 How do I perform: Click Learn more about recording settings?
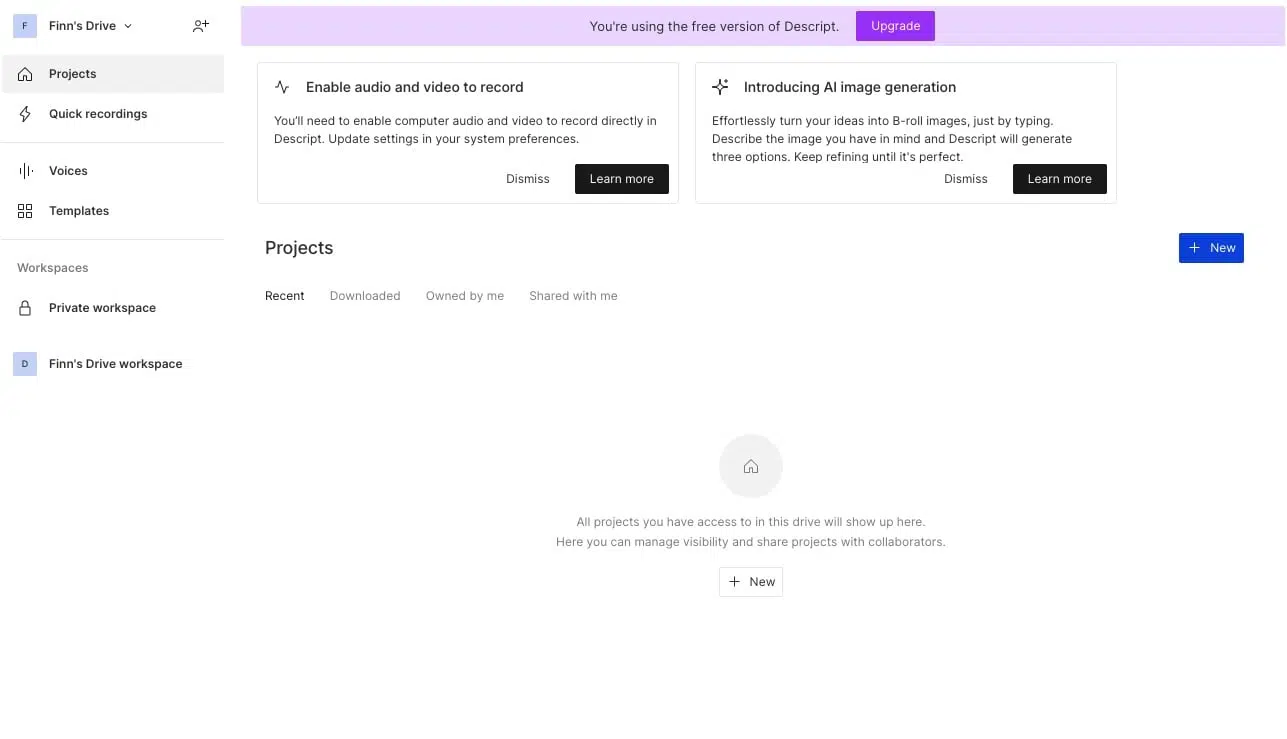[621, 178]
